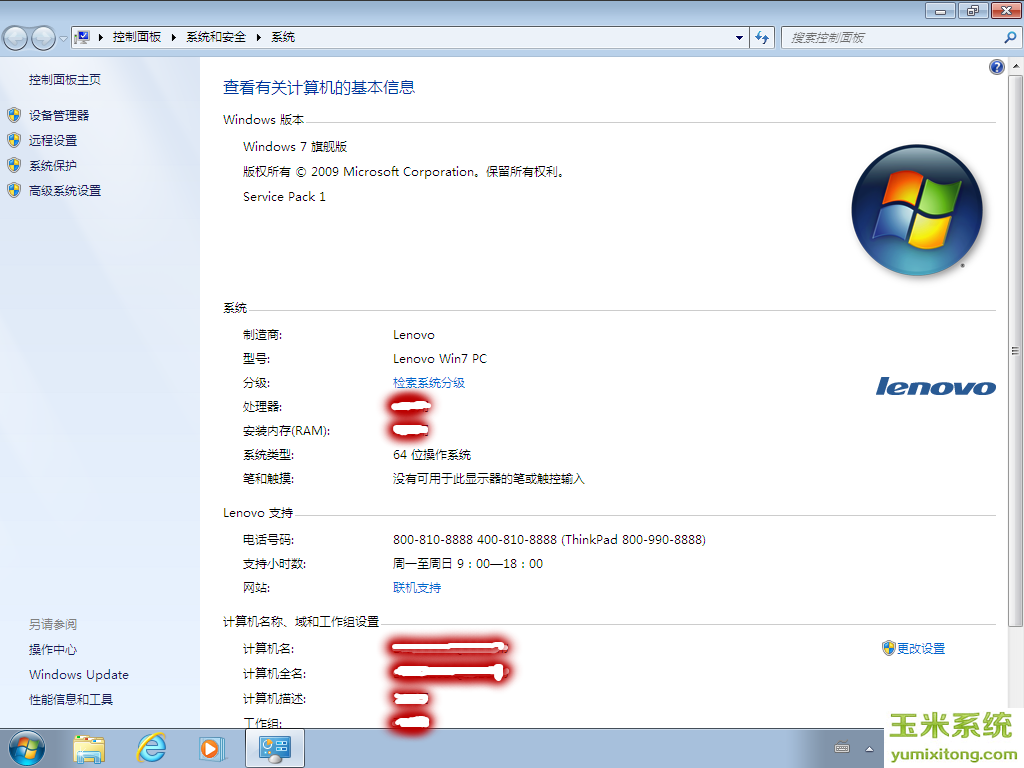Open address bar history dropdown
This screenshot has height=768, width=1024.
[x=739, y=38]
